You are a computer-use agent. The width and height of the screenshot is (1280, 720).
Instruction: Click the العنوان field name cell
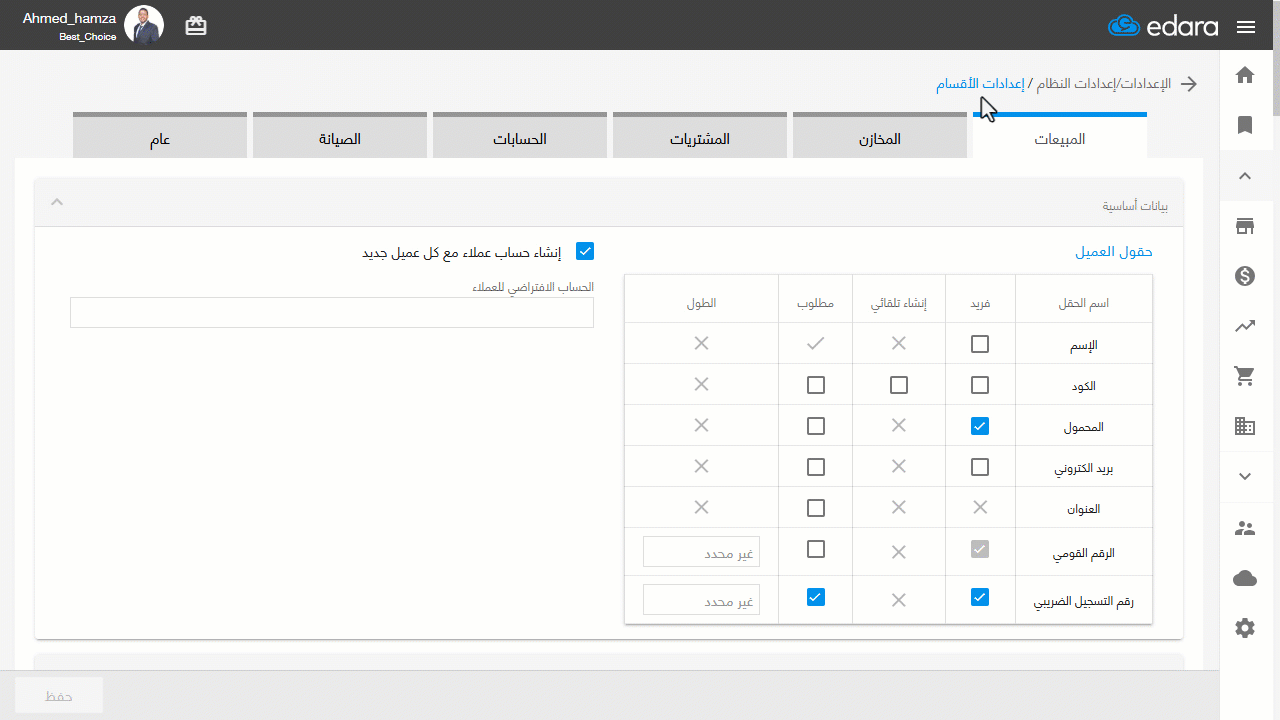point(1084,509)
